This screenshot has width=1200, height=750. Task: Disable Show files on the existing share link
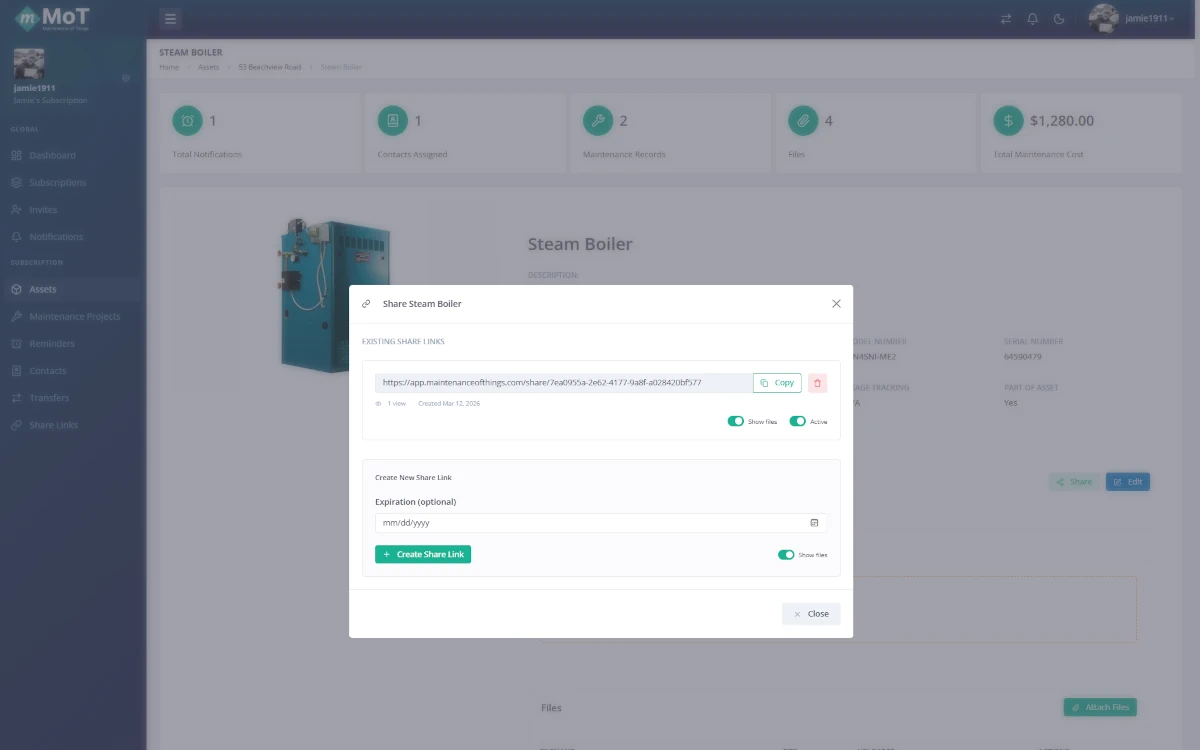pyautogui.click(x=736, y=421)
